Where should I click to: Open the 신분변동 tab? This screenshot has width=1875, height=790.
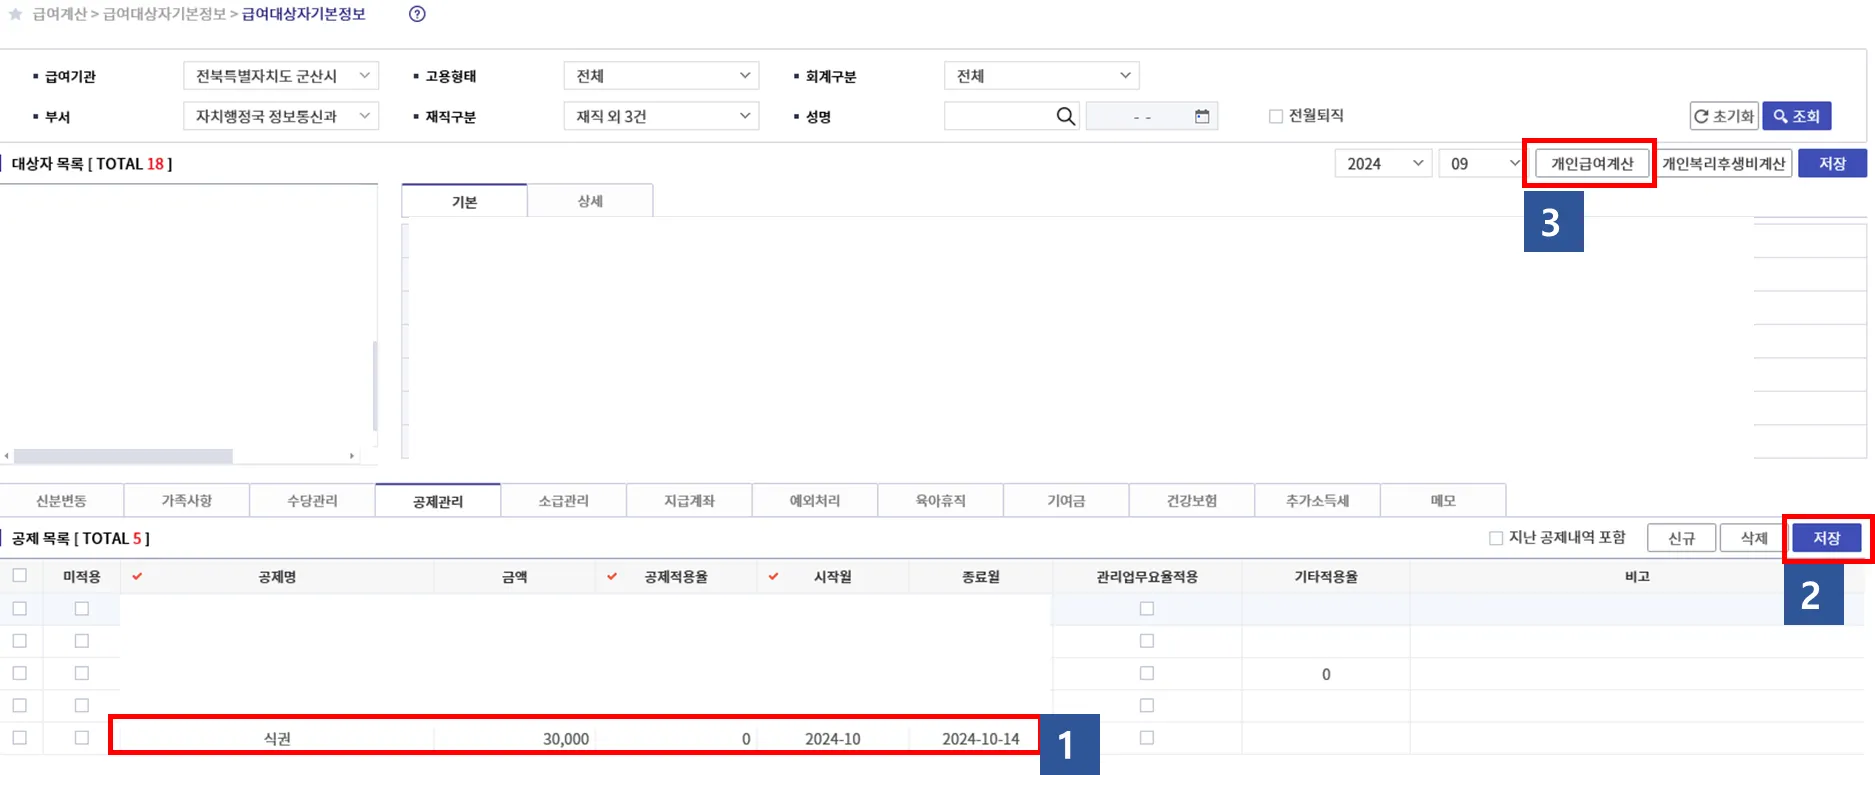pos(61,501)
